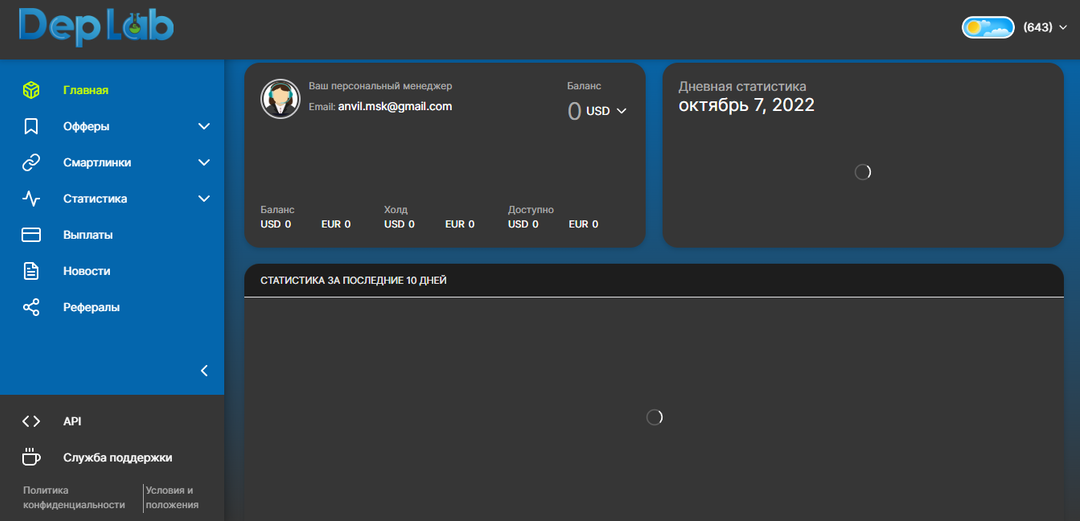The height and width of the screenshot is (521, 1080).
Task: Click the Выплаты card icon
Action: click(31, 235)
